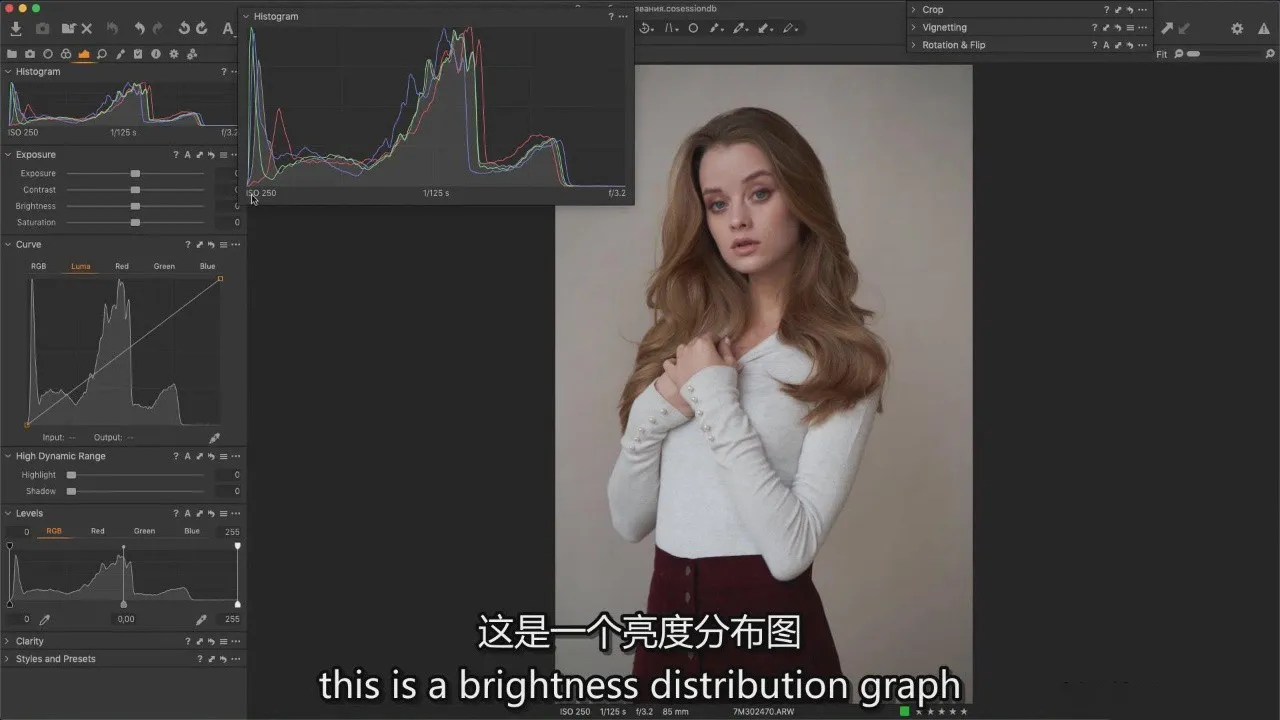Open the Color tool tab with three circles
Image resolution: width=1280 pixels, height=720 pixels.
click(x=66, y=54)
